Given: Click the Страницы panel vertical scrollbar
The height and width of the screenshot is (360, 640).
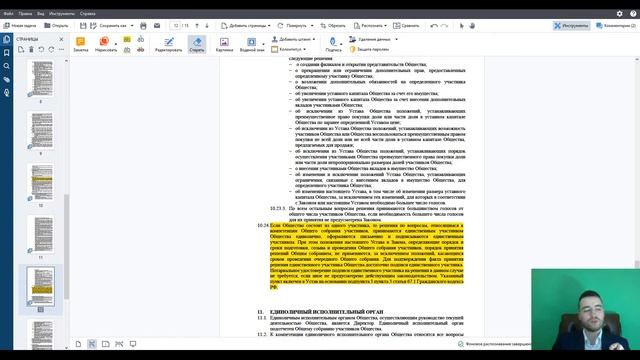Looking at the screenshot, I should (x=67, y=247).
